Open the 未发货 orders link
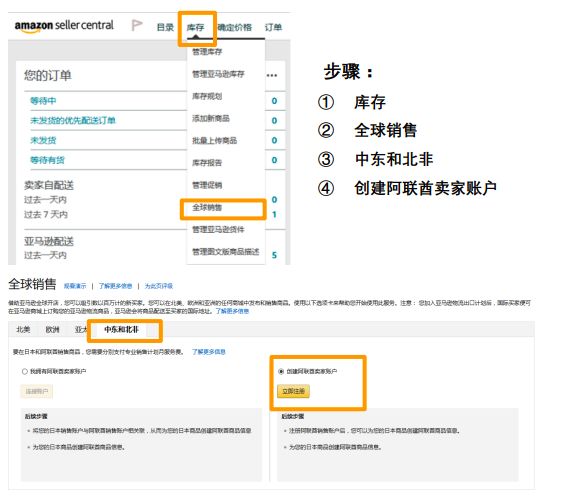 pos(43,140)
